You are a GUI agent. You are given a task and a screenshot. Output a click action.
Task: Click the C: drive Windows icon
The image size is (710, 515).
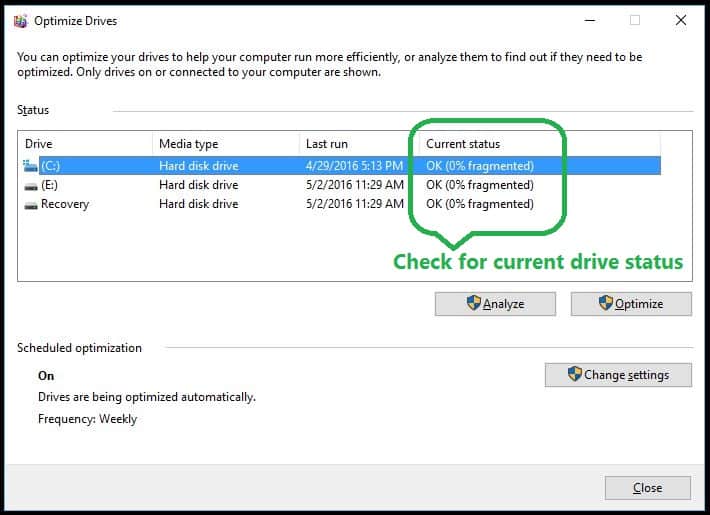30,166
